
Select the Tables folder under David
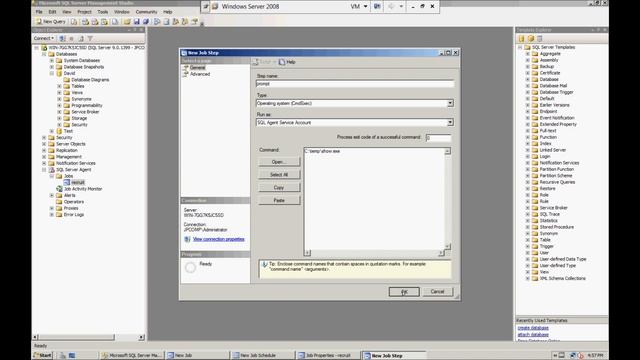point(78,86)
